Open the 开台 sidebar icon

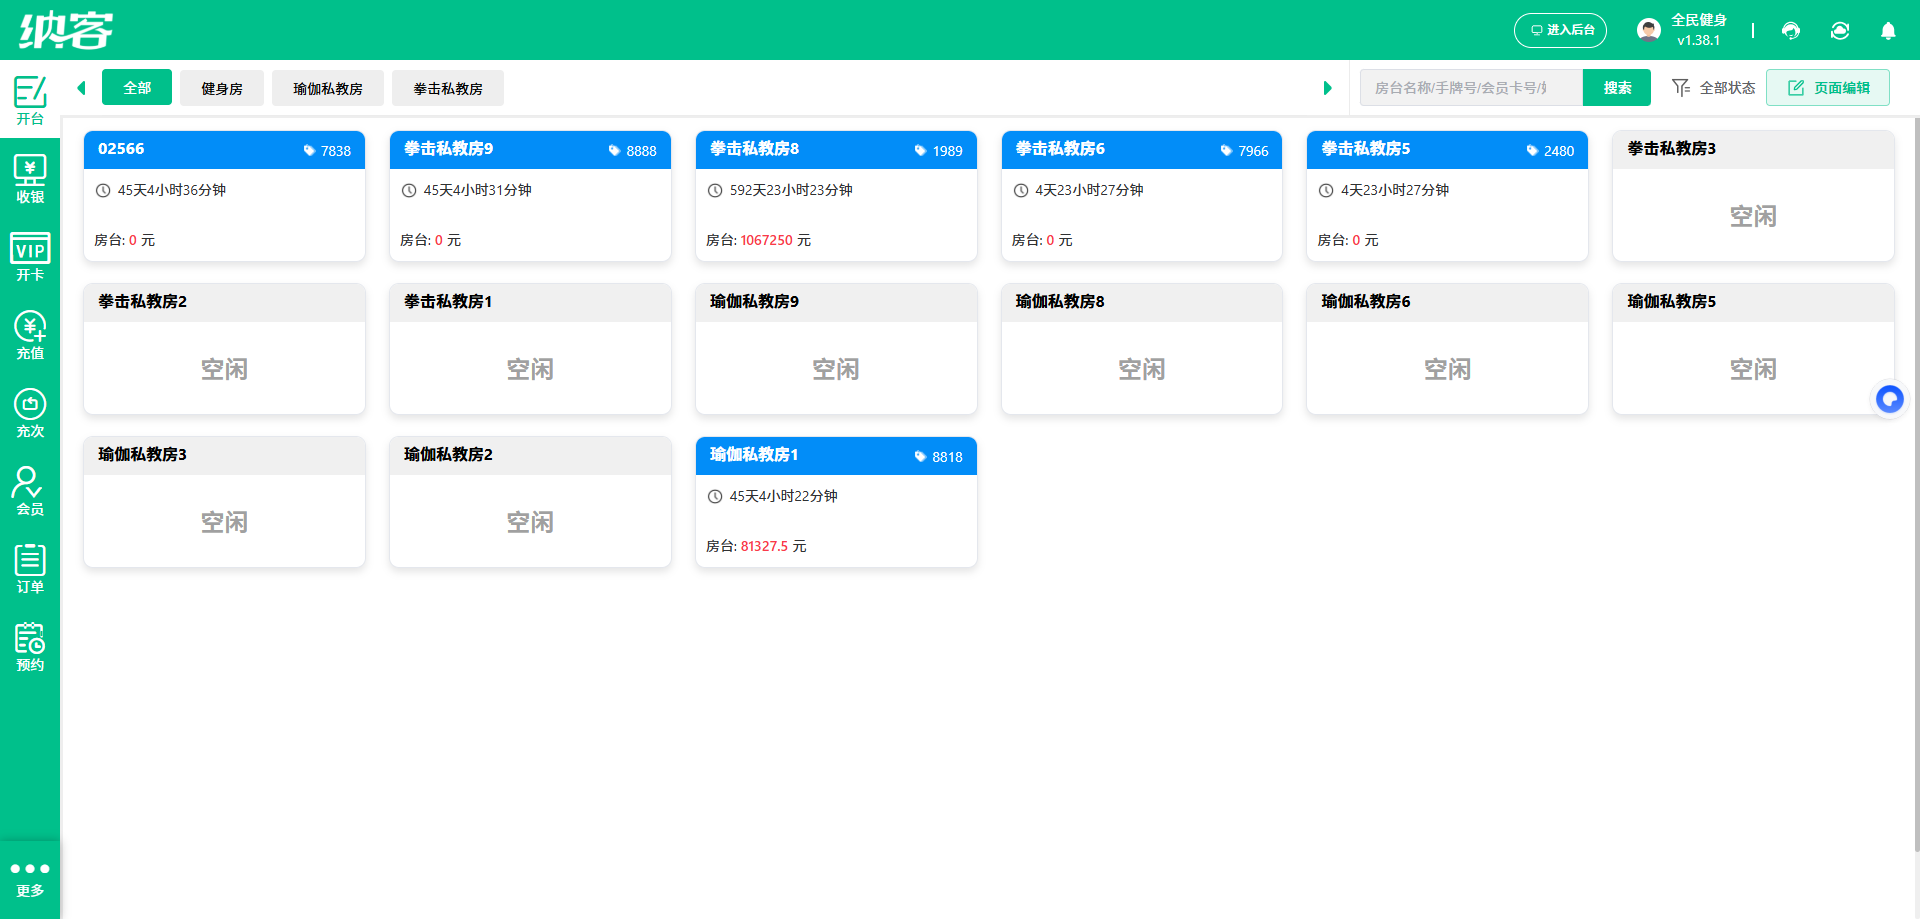(30, 100)
